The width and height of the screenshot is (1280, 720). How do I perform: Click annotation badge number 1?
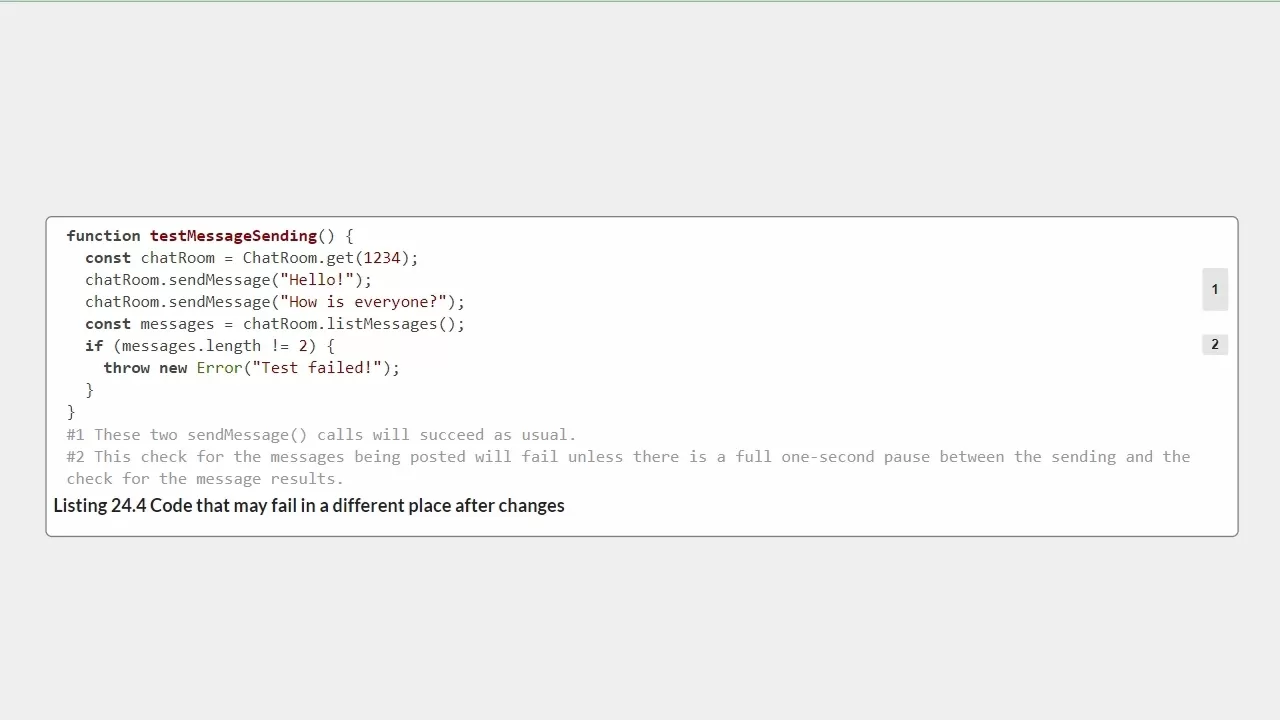tap(1215, 289)
